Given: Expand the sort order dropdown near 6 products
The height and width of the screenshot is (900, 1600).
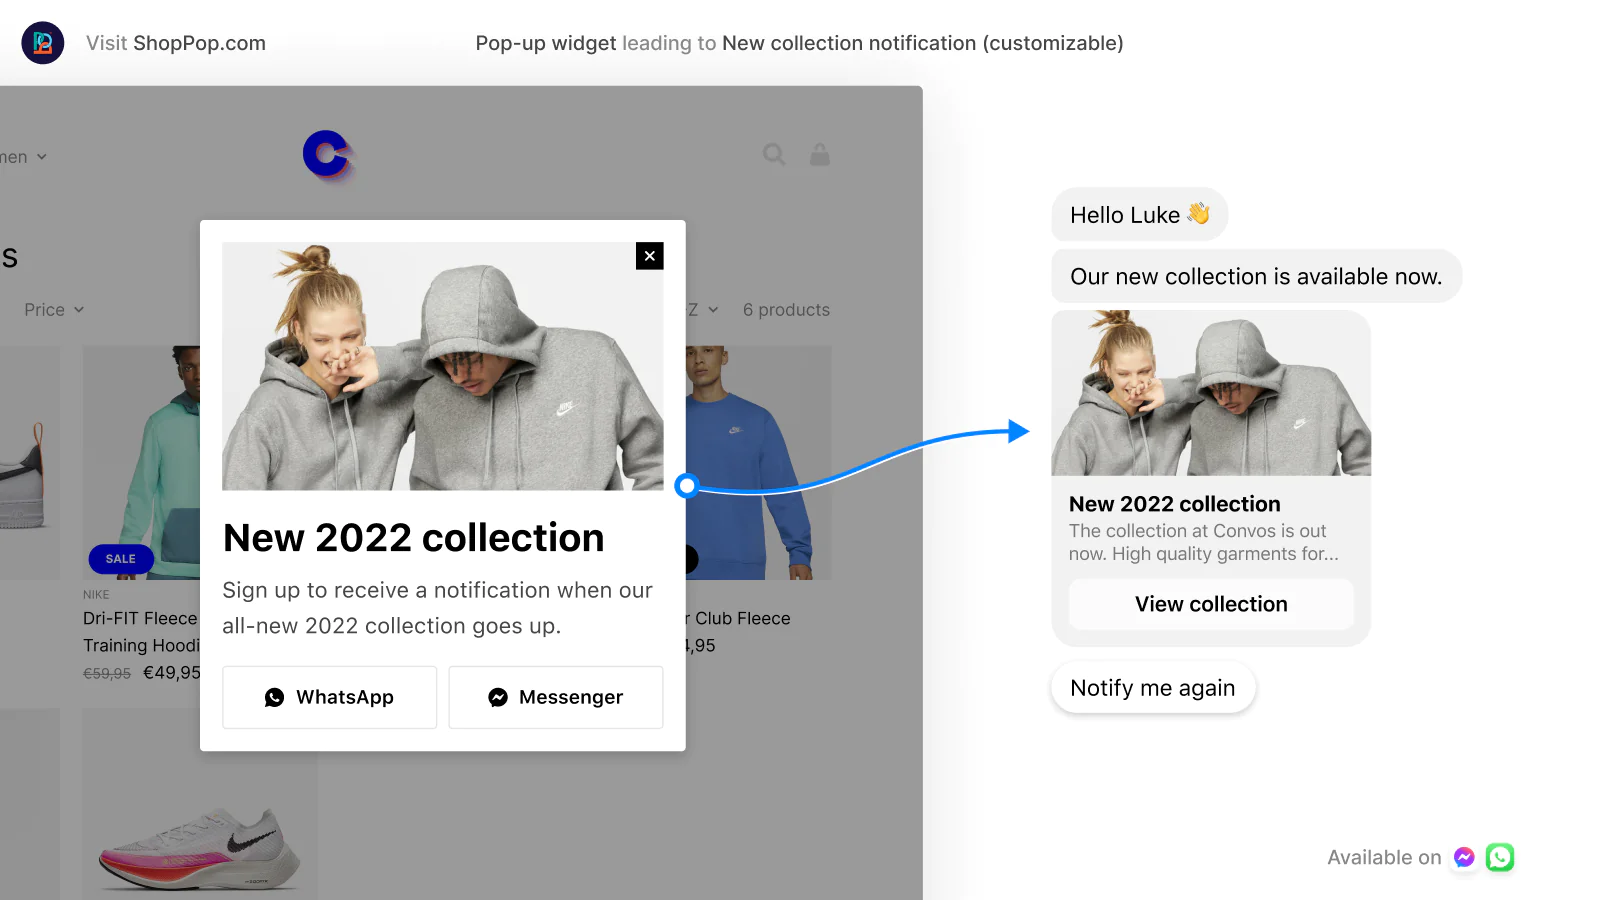Looking at the screenshot, I should pyautogui.click(x=703, y=310).
